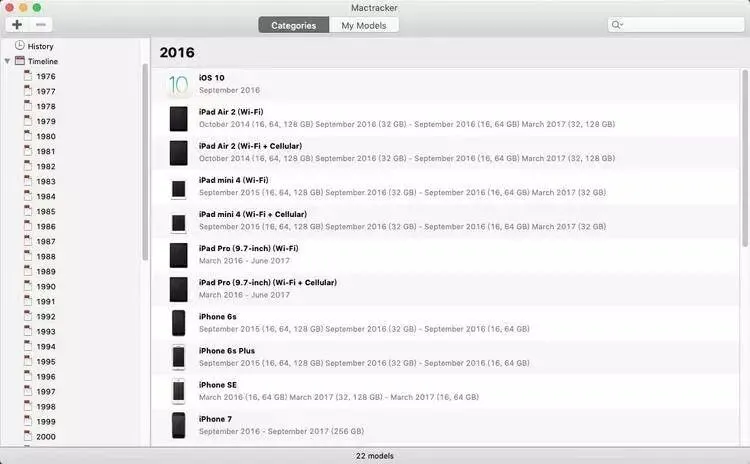Click the iPhone SE device icon
The image size is (750, 464).
pos(178,391)
